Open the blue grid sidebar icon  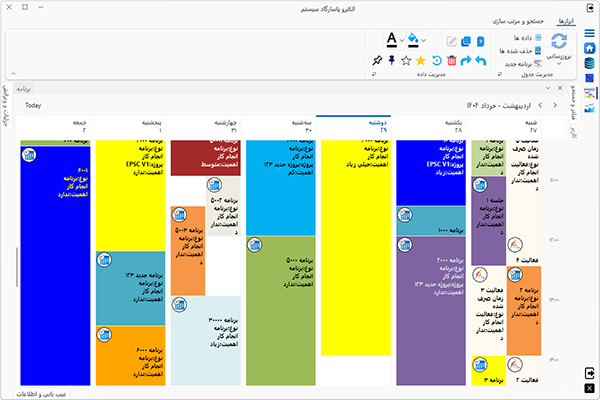(589, 78)
